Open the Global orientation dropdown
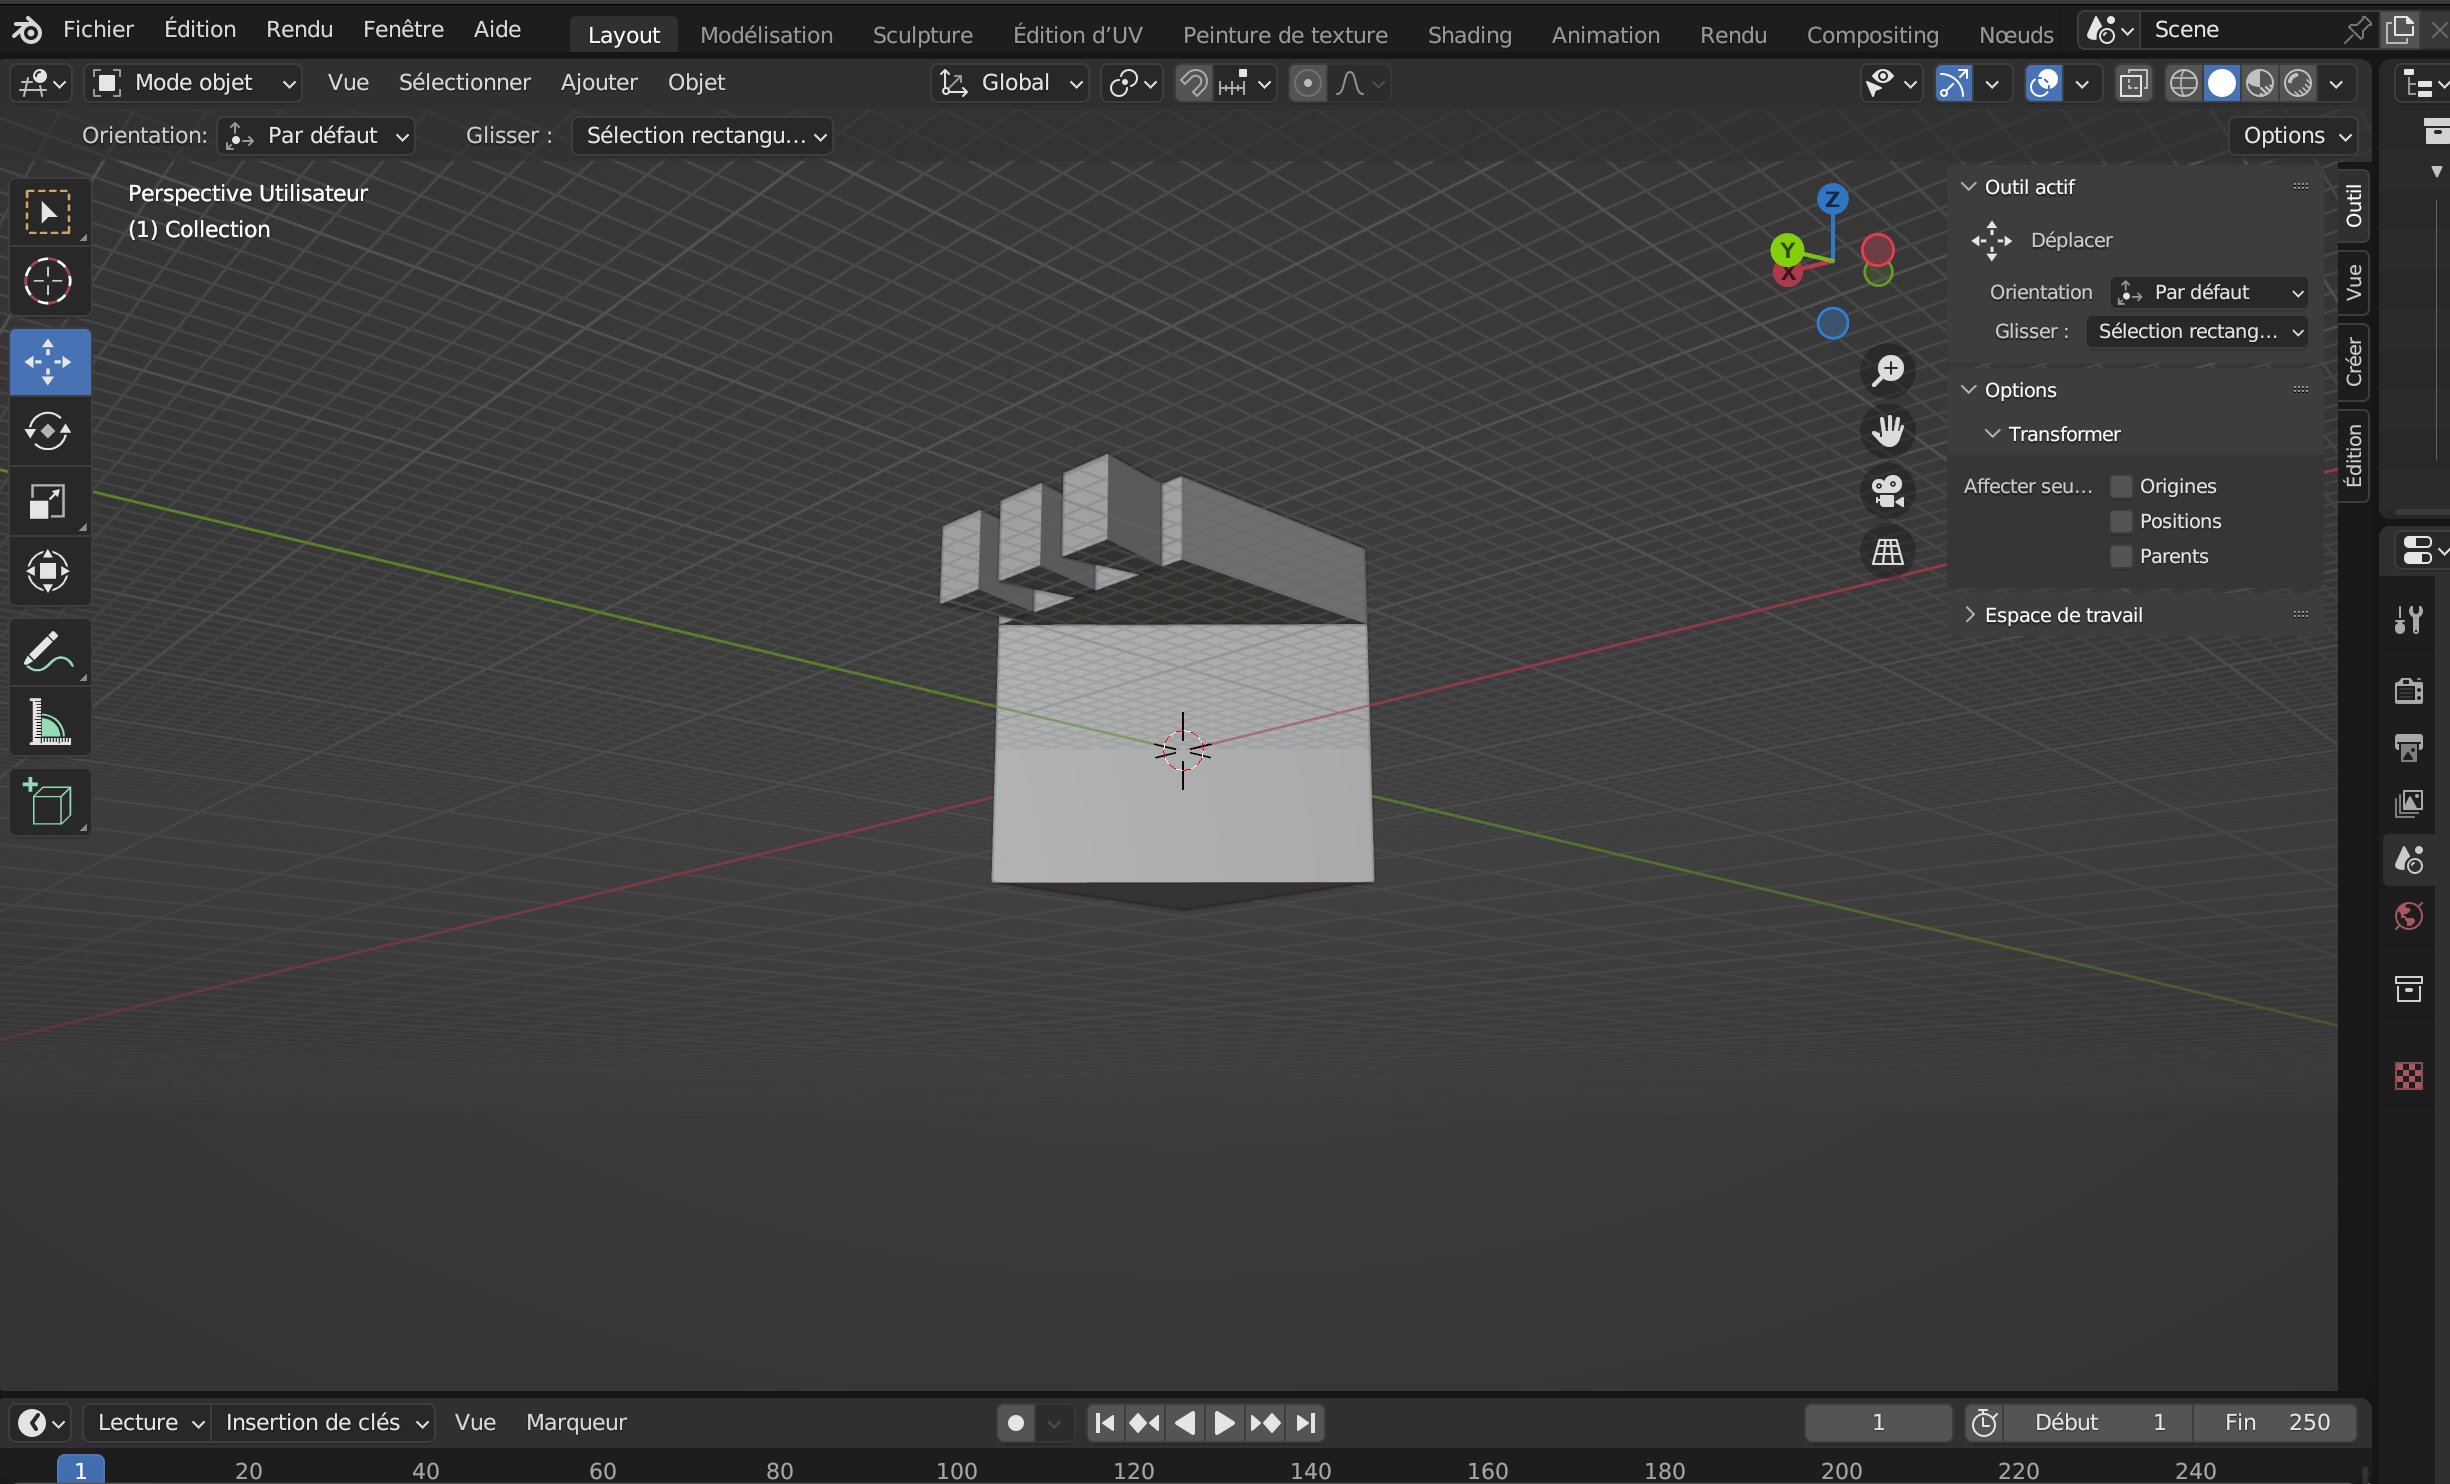Viewport: 2450px width, 1484px height. (x=1012, y=83)
